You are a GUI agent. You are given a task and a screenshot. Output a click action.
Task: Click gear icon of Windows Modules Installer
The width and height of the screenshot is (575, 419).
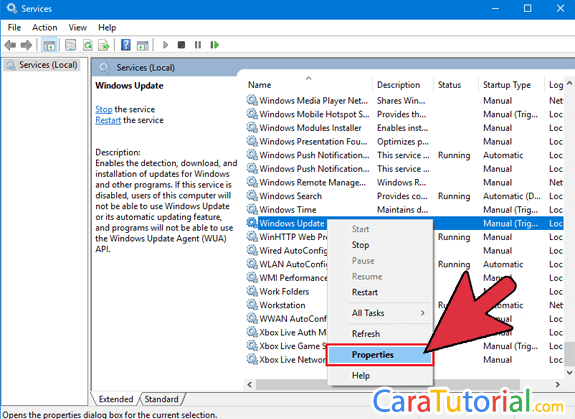252,127
